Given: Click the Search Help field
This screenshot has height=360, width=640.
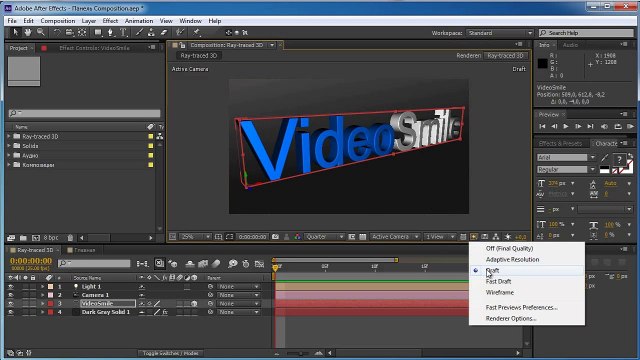Looking at the screenshot, I should [586, 33].
